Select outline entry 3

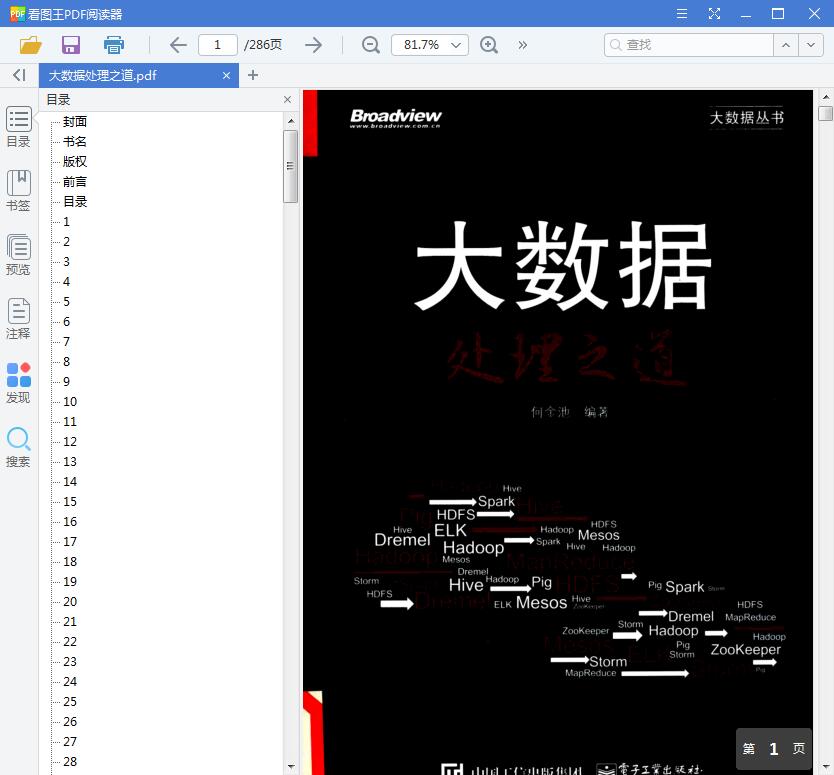coord(66,262)
